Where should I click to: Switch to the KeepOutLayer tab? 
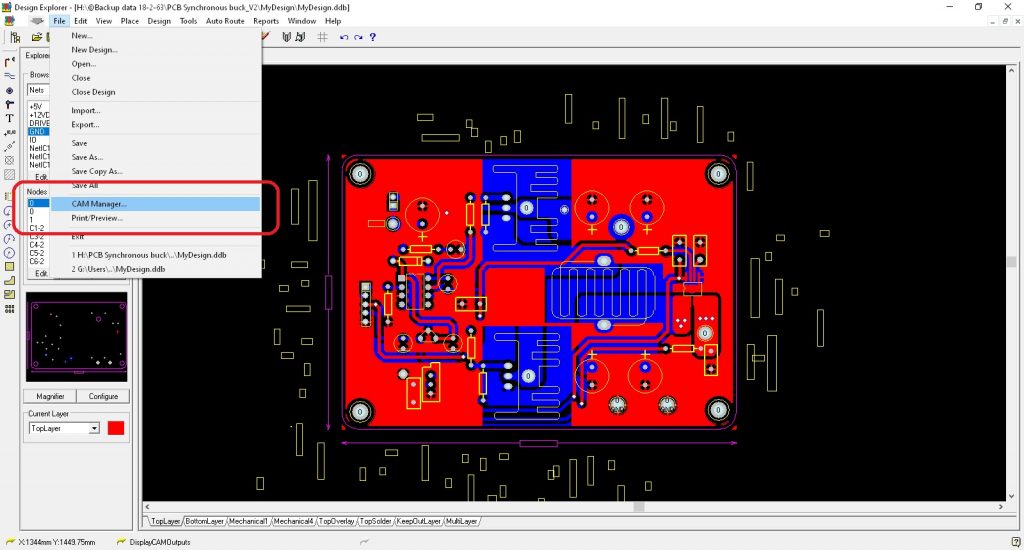pos(419,521)
